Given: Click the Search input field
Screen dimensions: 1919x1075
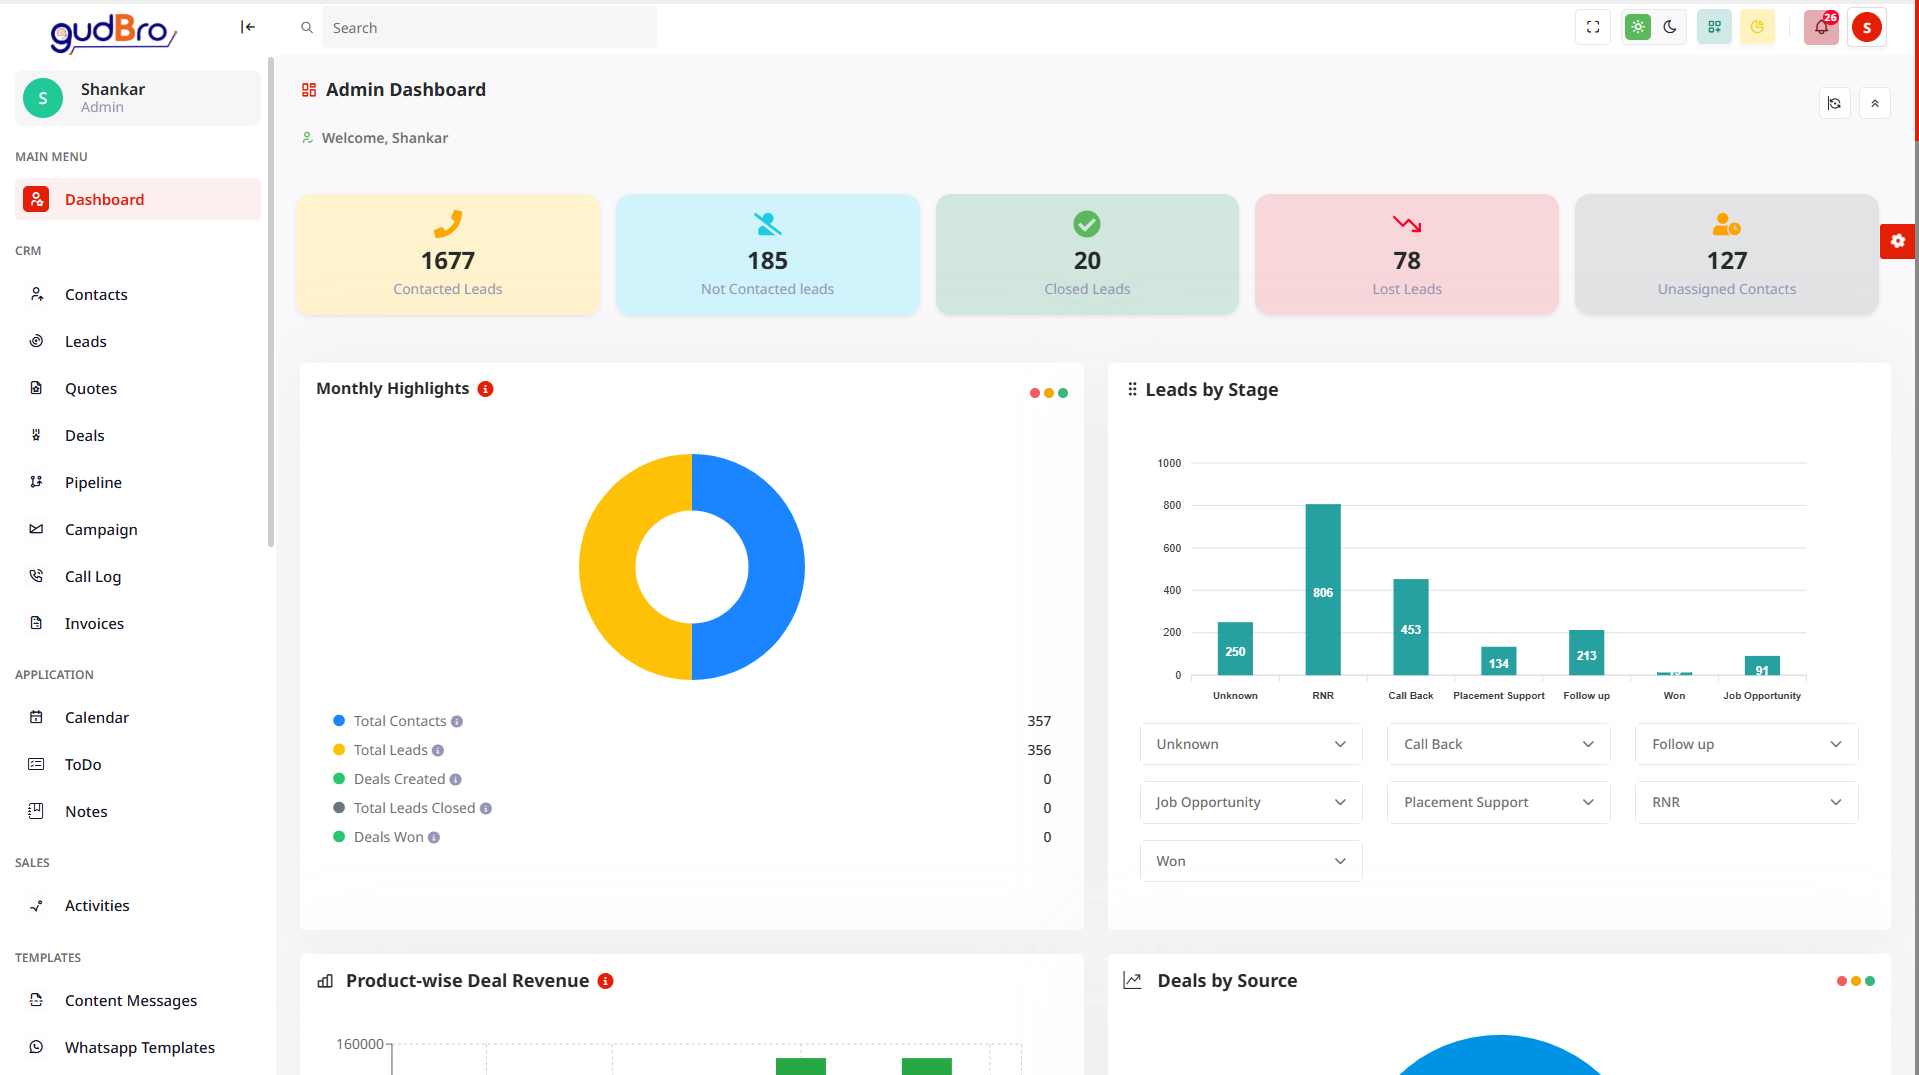Looking at the screenshot, I should tap(488, 28).
